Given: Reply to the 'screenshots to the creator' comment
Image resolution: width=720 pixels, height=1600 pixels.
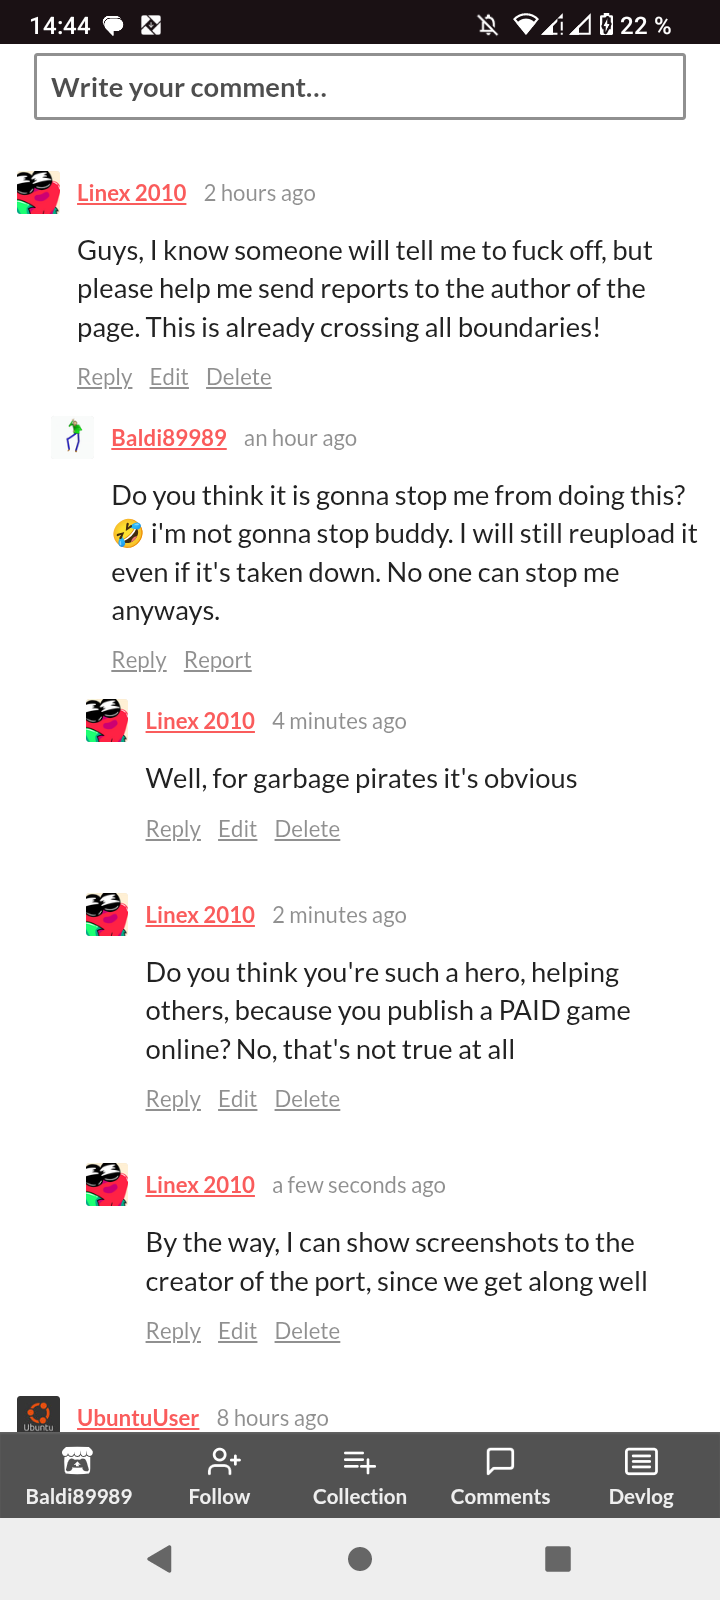Looking at the screenshot, I should tap(173, 1331).
